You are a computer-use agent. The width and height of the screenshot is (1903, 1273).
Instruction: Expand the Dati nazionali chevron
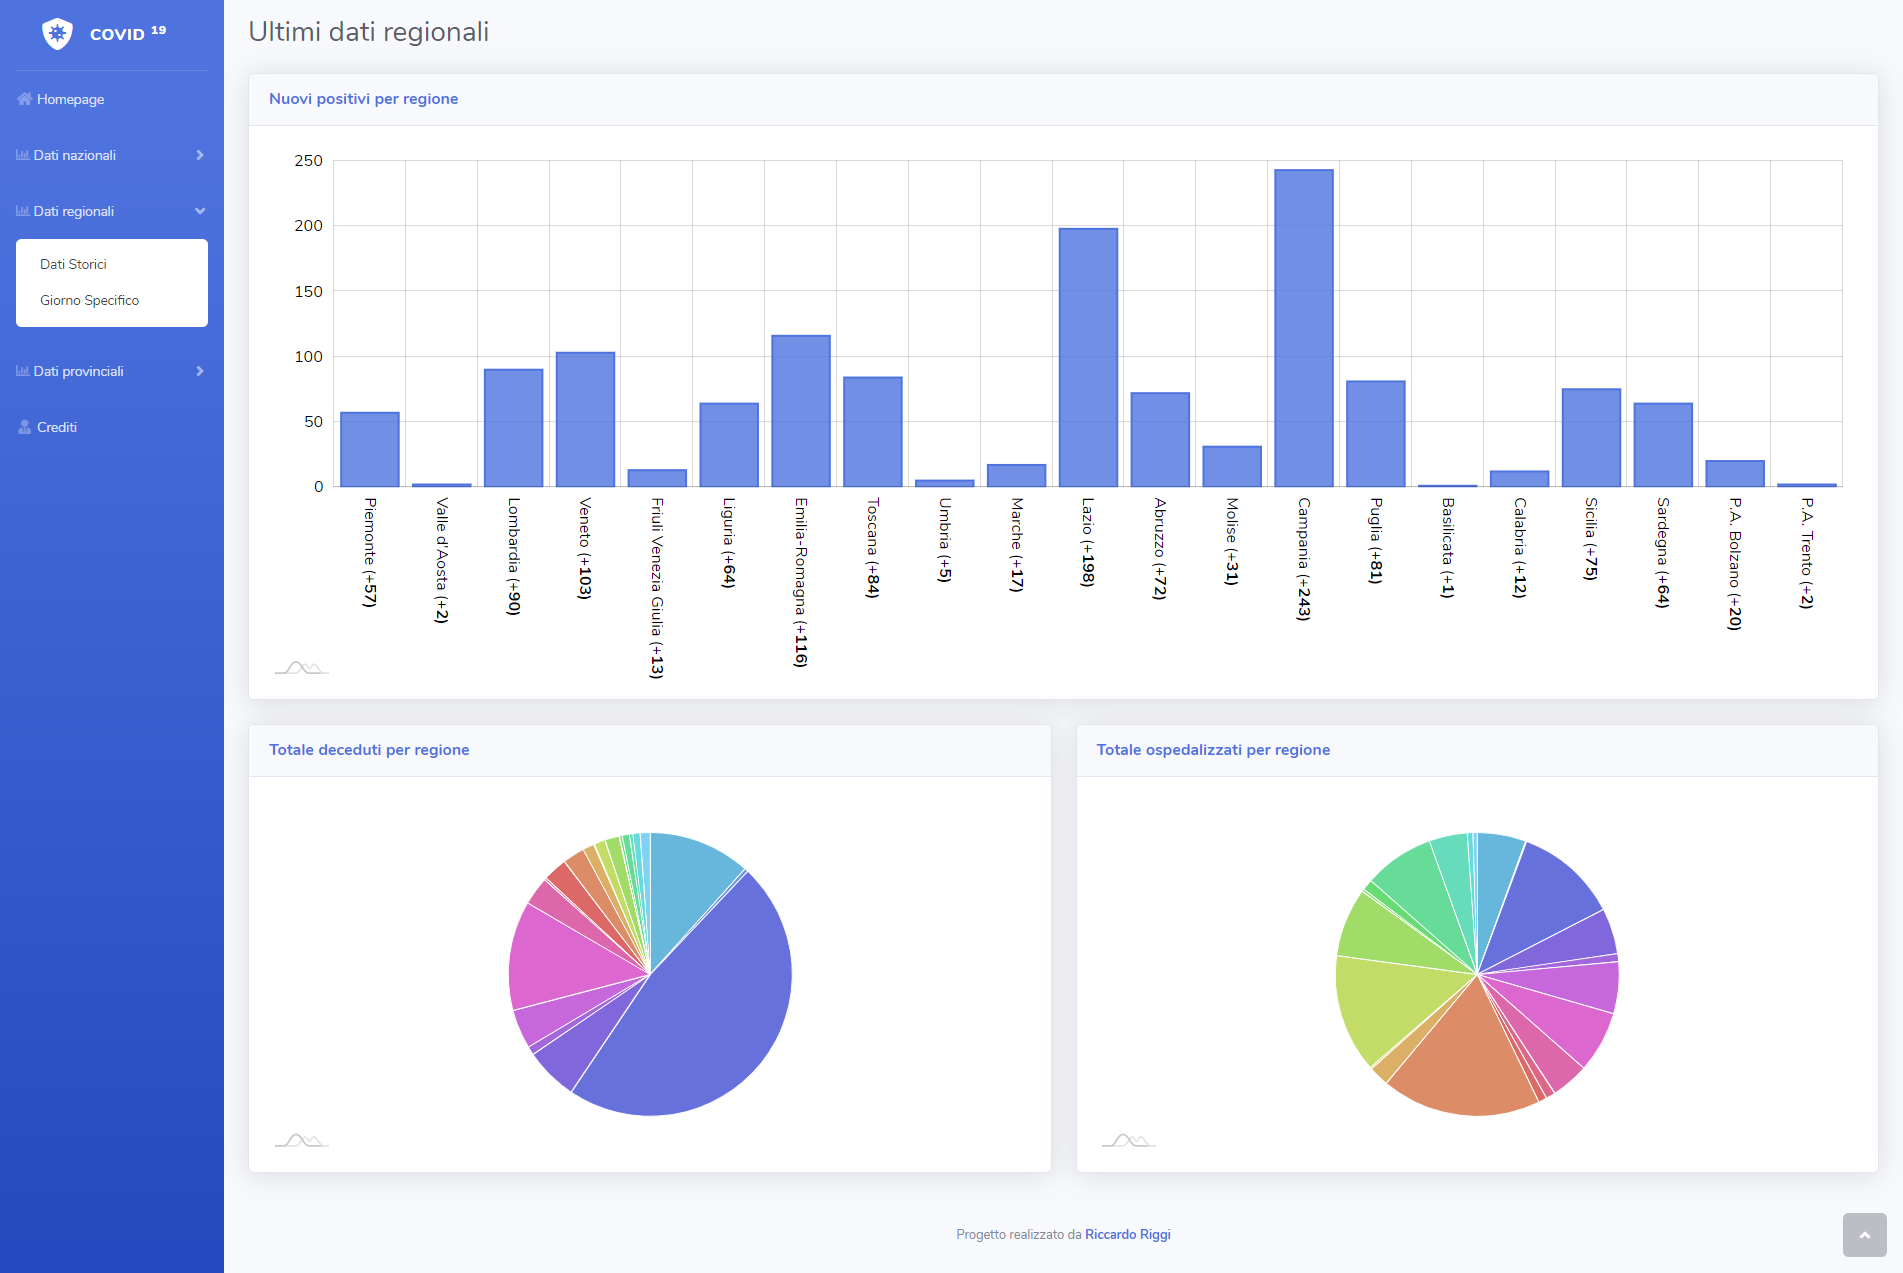200,155
